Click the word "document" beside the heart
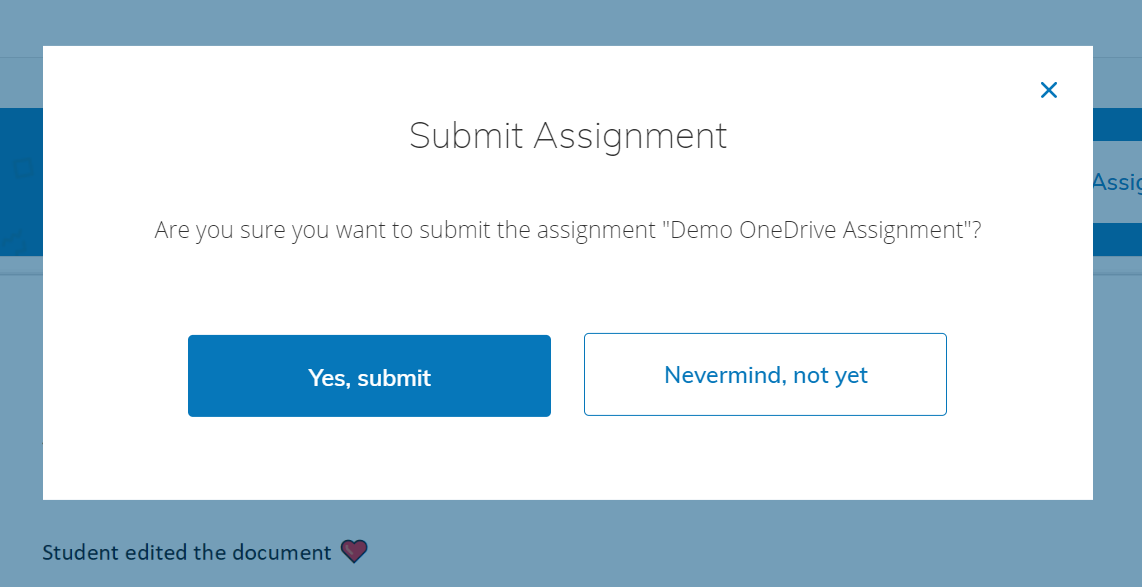The image size is (1142, 587). click(281, 552)
